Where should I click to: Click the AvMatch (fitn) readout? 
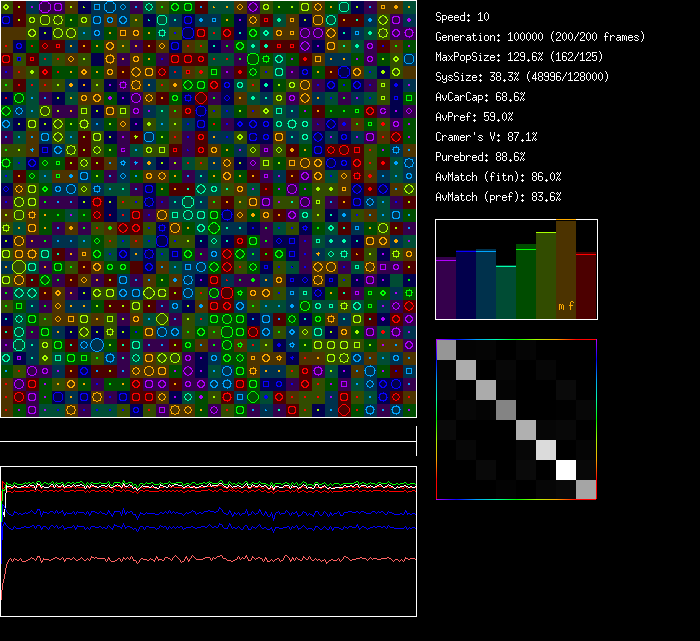coord(498,177)
